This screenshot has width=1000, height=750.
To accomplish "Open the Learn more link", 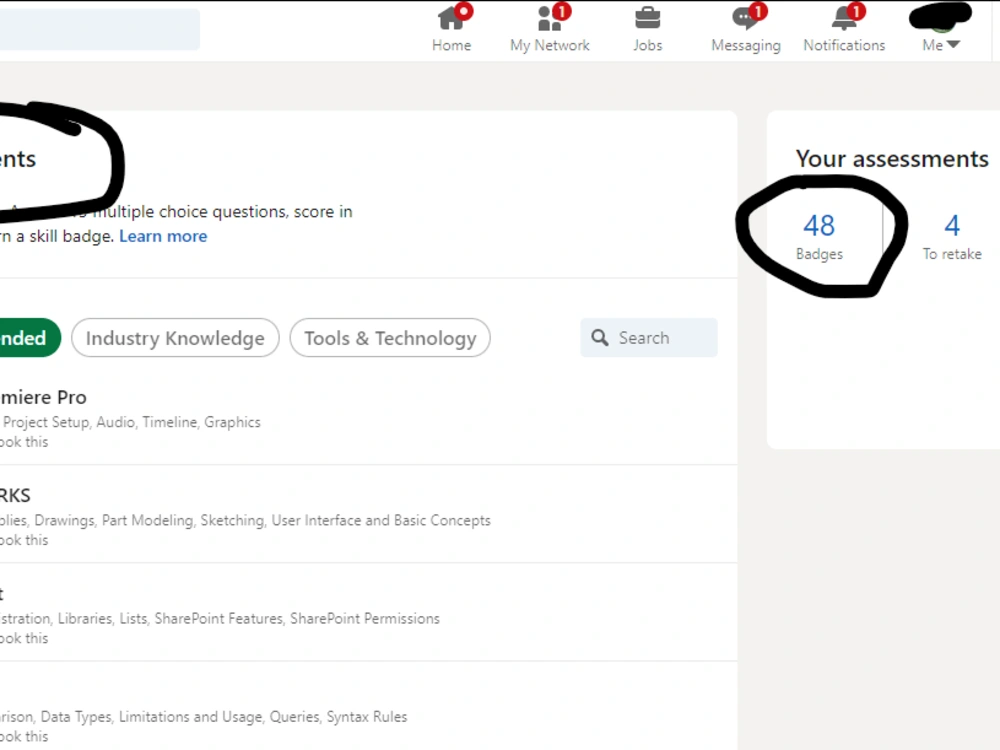I will (163, 236).
